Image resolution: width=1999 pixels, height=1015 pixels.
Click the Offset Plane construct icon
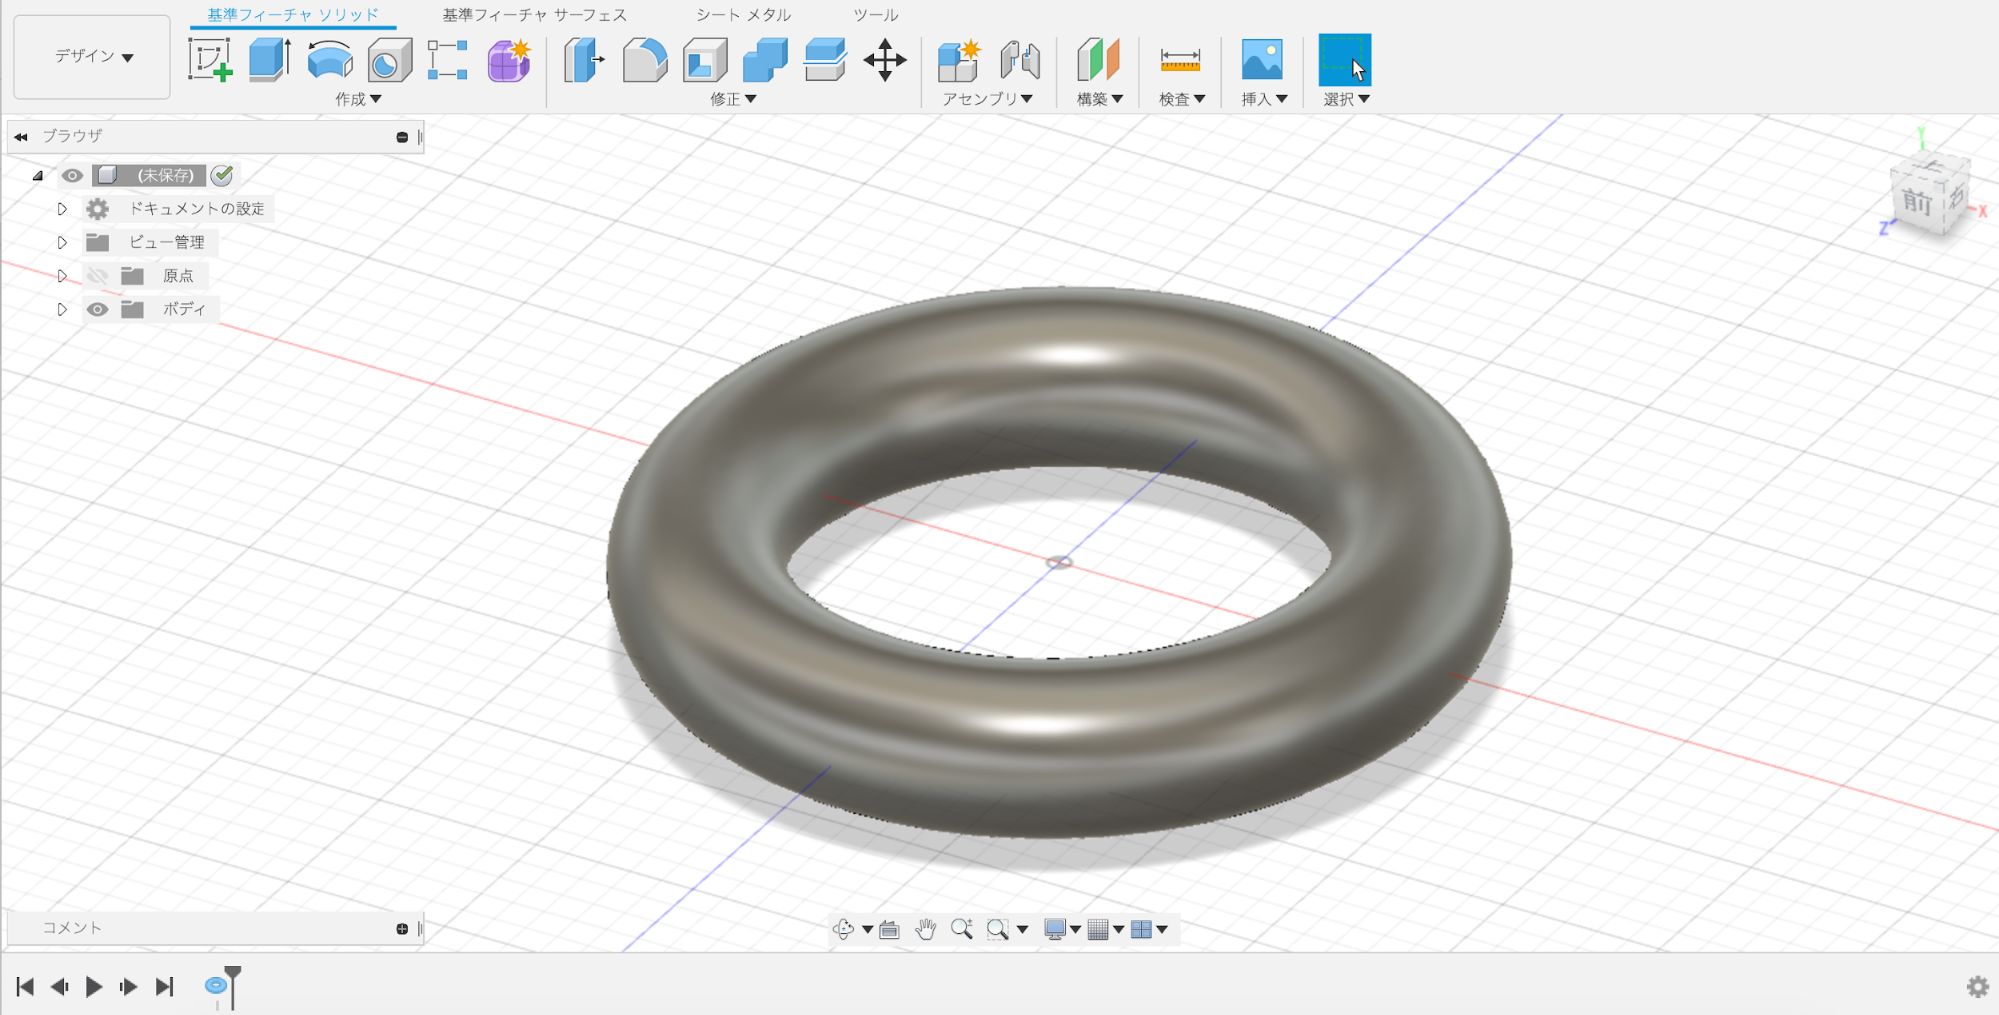(x=1098, y=60)
